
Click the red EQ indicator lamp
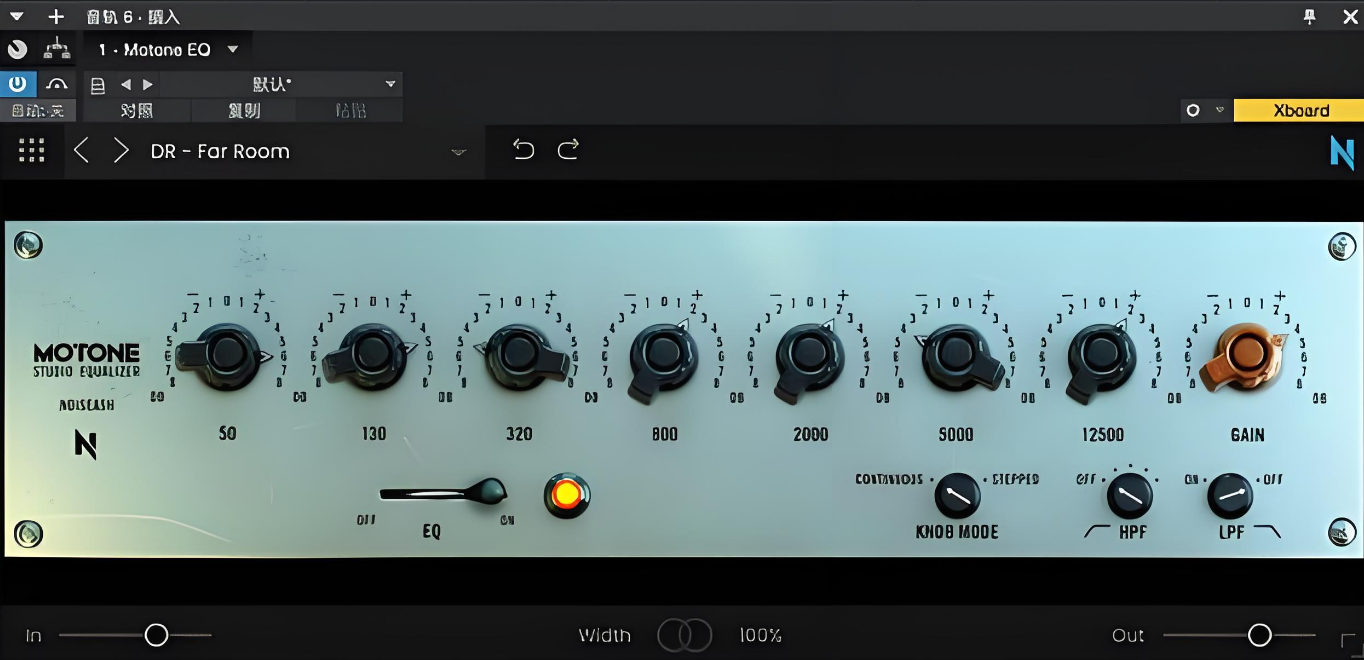point(567,494)
